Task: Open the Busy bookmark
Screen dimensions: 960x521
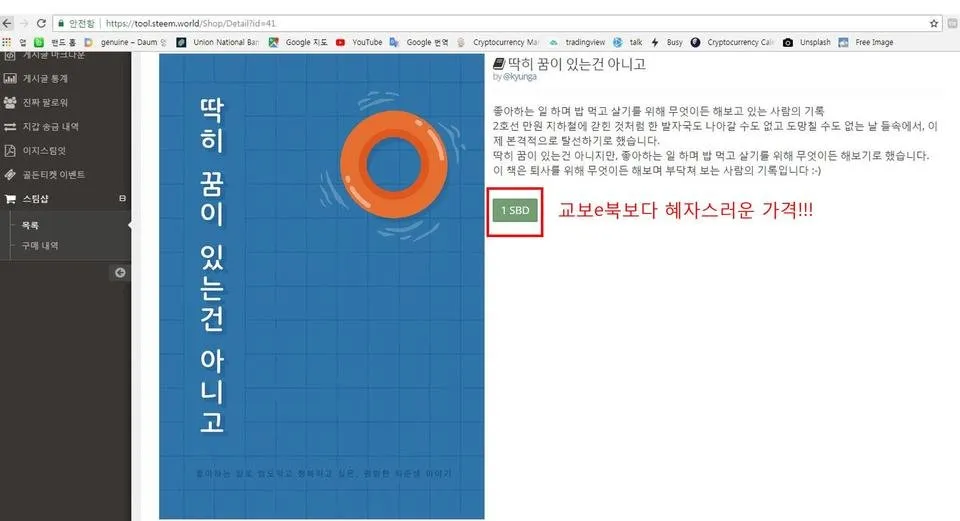Action: (x=667, y=42)
